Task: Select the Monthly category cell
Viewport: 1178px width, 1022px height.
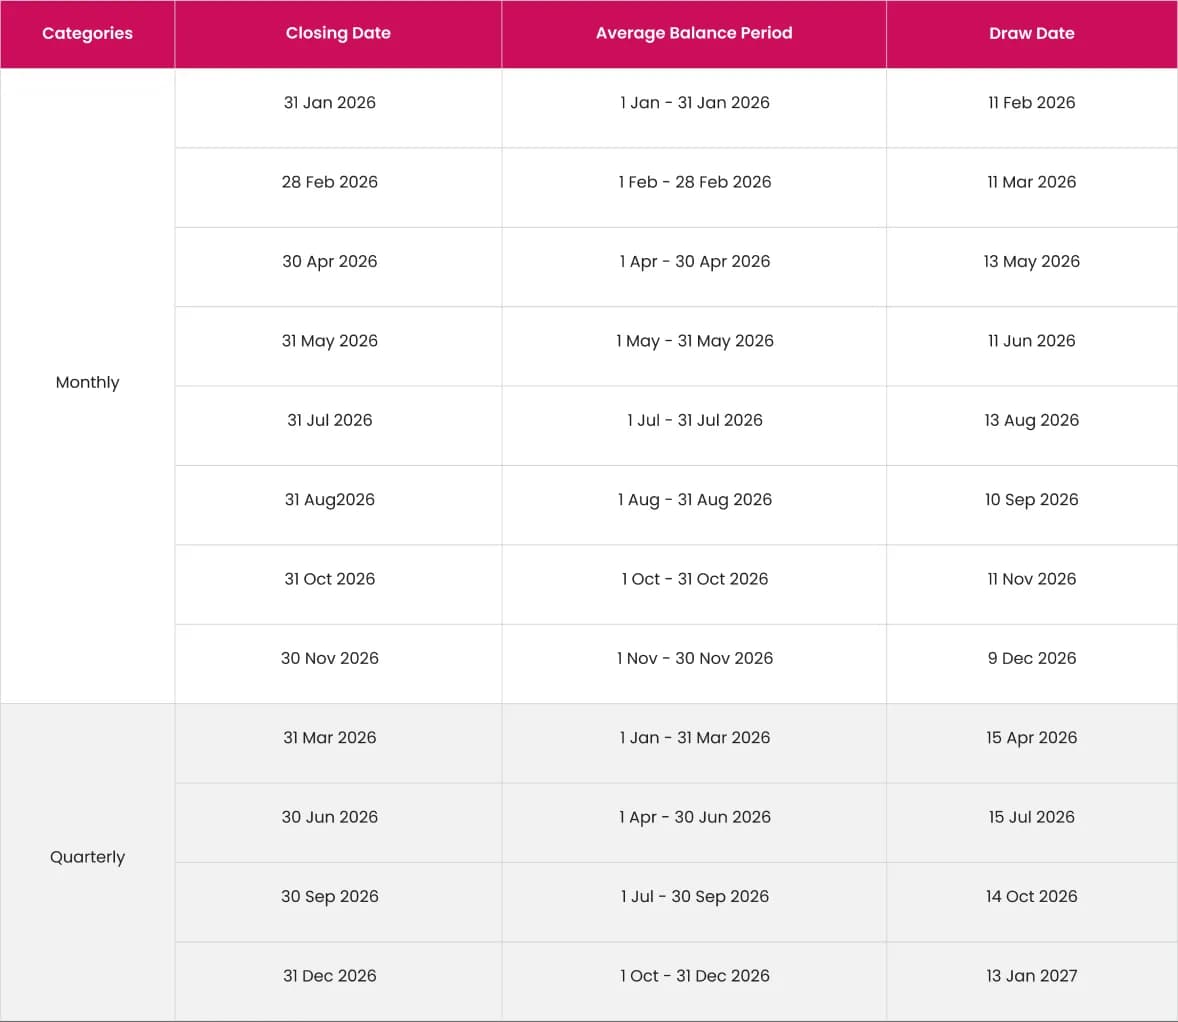Action: (87, 382)
